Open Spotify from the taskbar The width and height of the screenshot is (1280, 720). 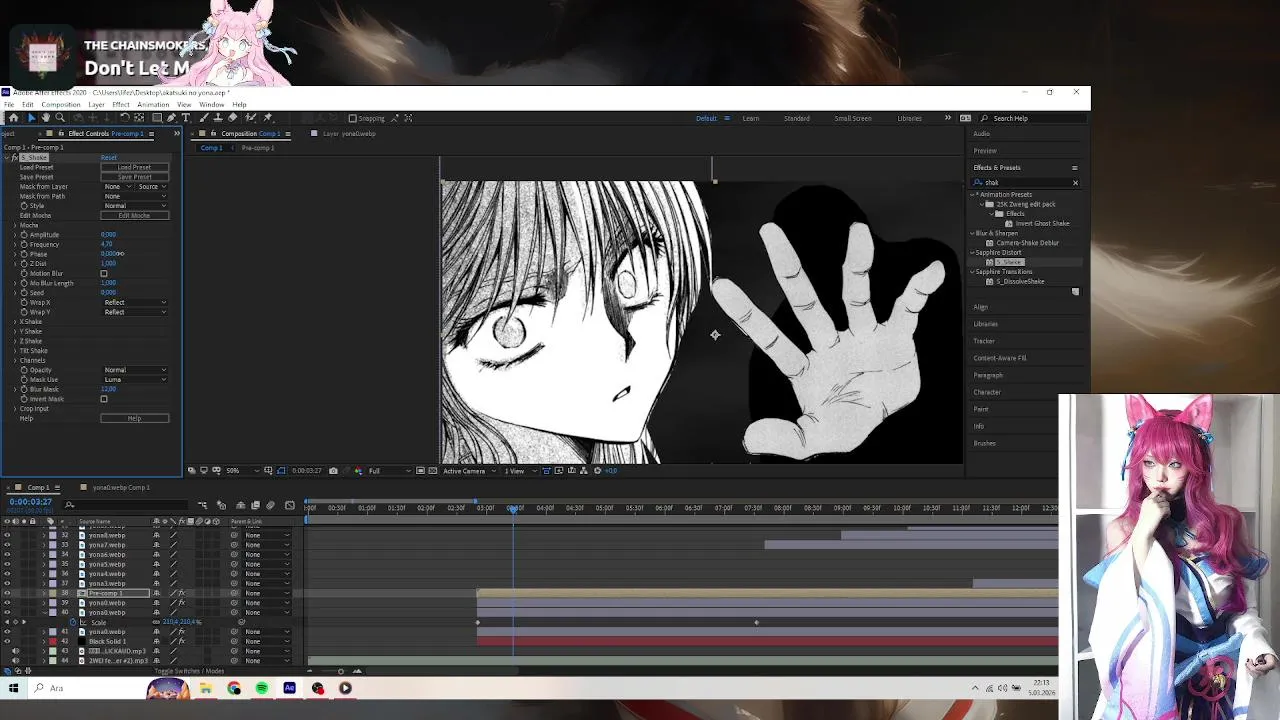click(x=262, y=688)
